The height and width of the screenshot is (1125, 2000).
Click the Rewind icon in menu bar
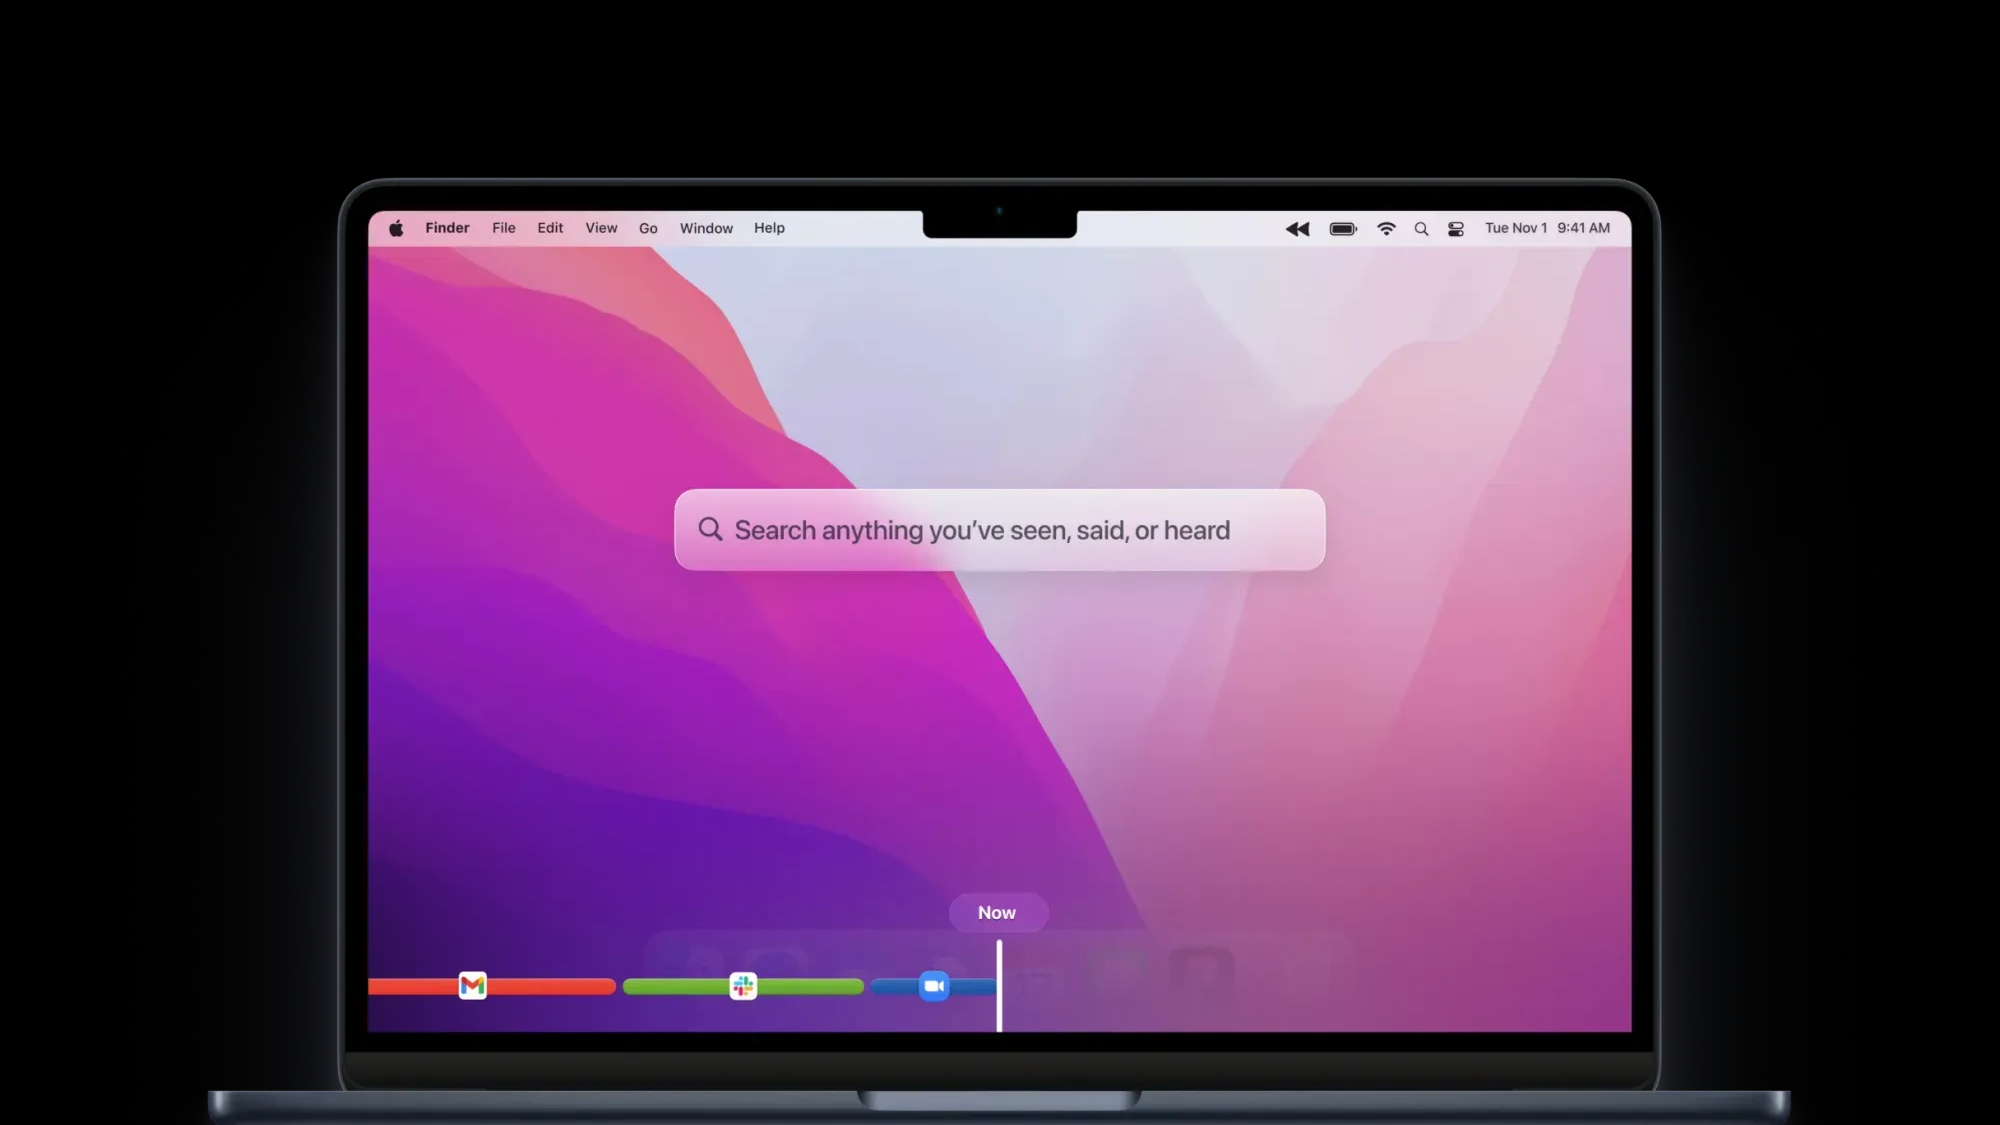[1297, 229]
